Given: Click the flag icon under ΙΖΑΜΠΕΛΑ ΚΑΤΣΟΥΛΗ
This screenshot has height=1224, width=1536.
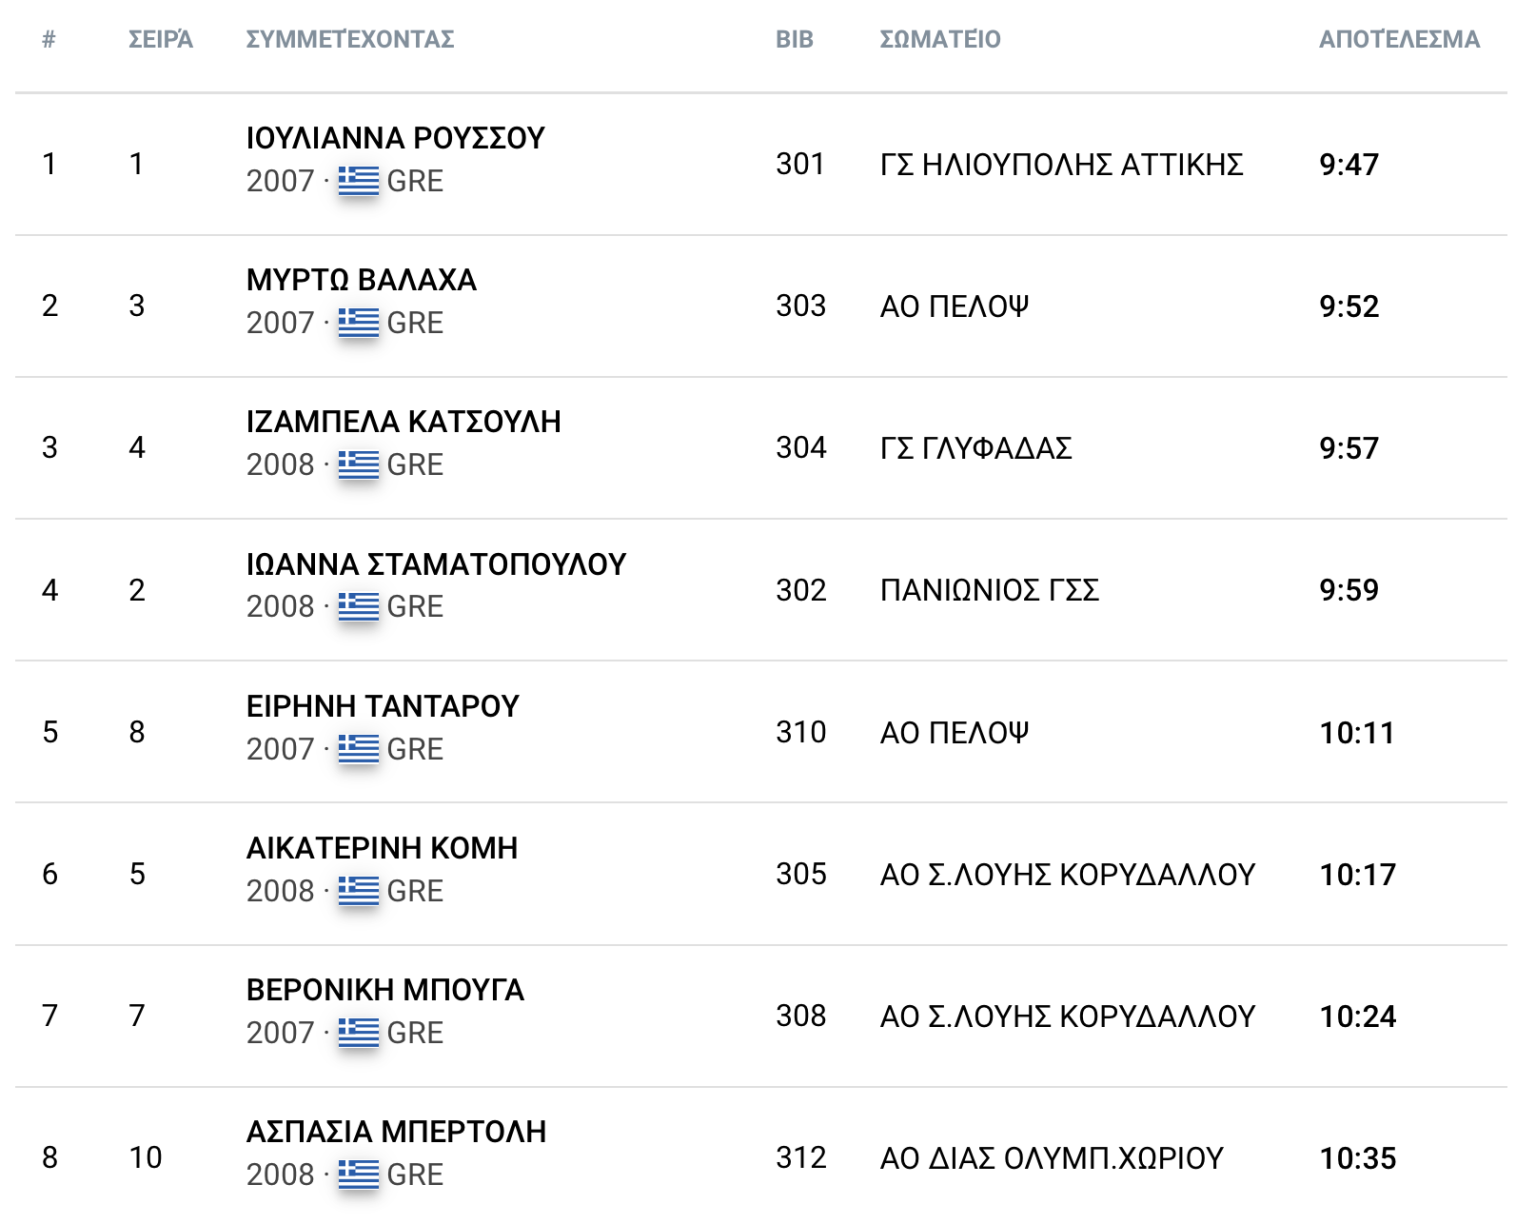Looking at the screenshot, I should click(x=358, y=465).
